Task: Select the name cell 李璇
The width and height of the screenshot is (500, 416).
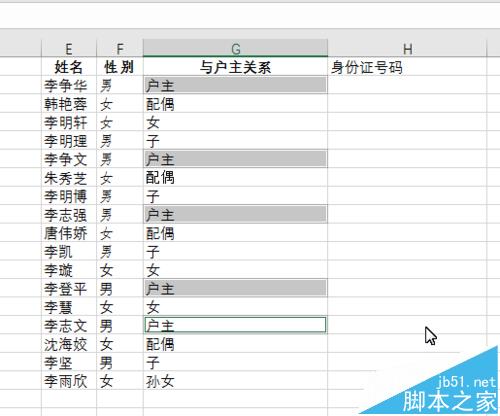Action: tap(69, 270)
